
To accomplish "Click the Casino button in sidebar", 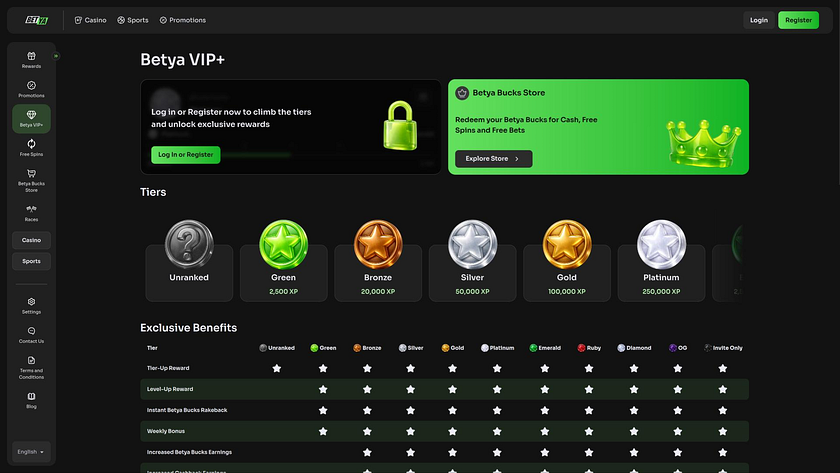I will pos(32,240).
